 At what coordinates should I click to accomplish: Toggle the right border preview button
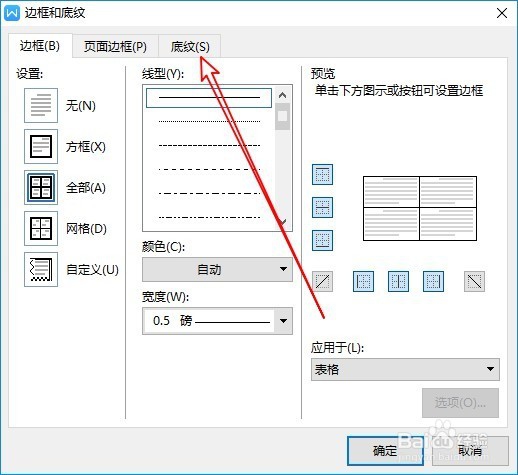[433, 282]
